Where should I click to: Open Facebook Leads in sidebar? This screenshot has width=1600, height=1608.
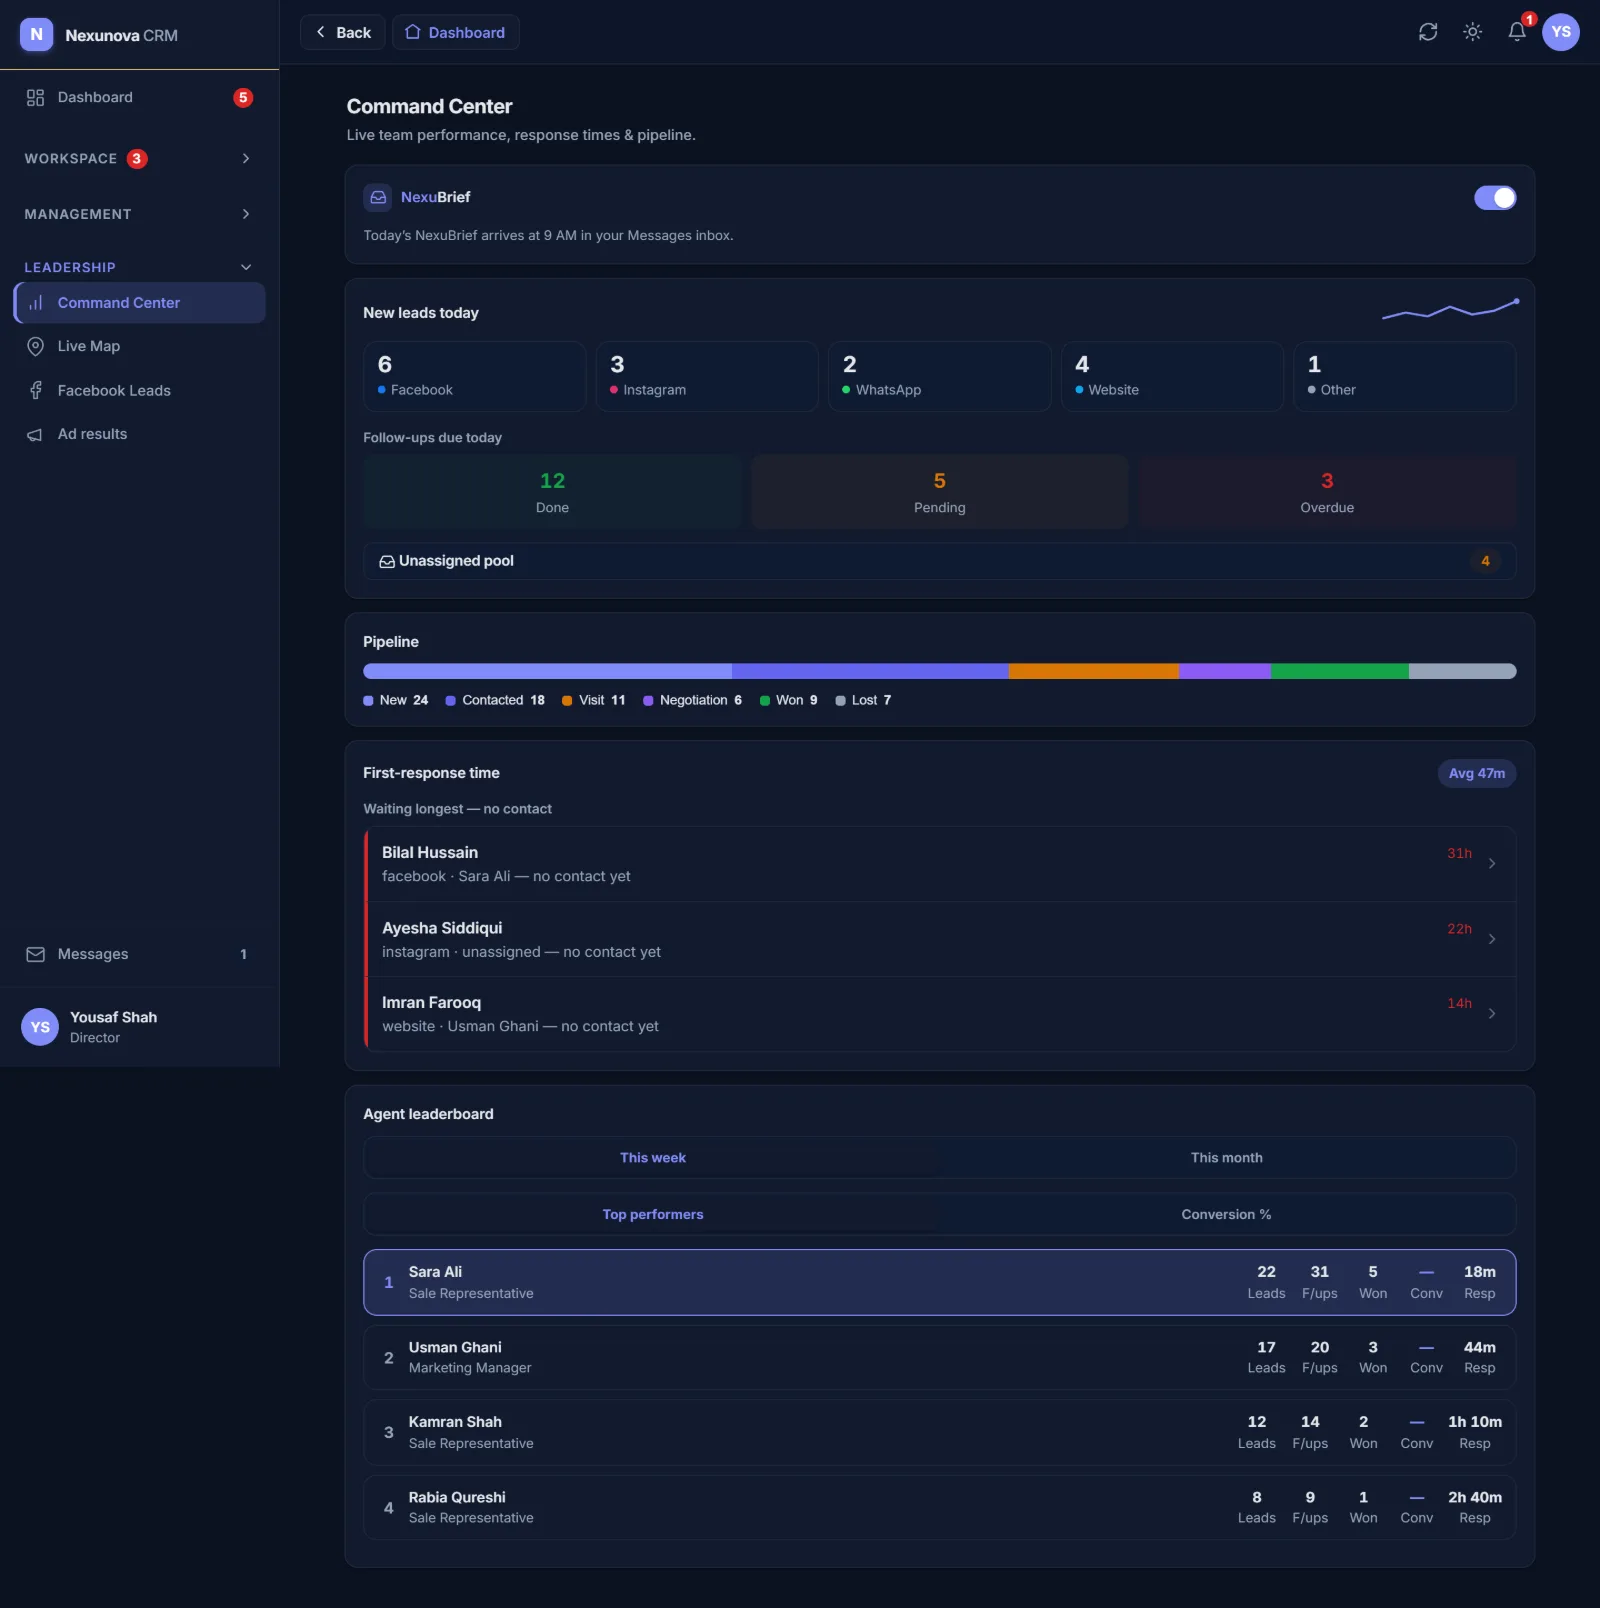[x=139, y=390]
